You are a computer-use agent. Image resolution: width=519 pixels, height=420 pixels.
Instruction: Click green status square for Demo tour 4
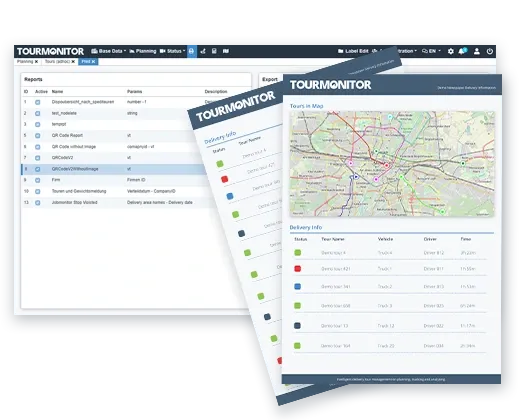298,253
